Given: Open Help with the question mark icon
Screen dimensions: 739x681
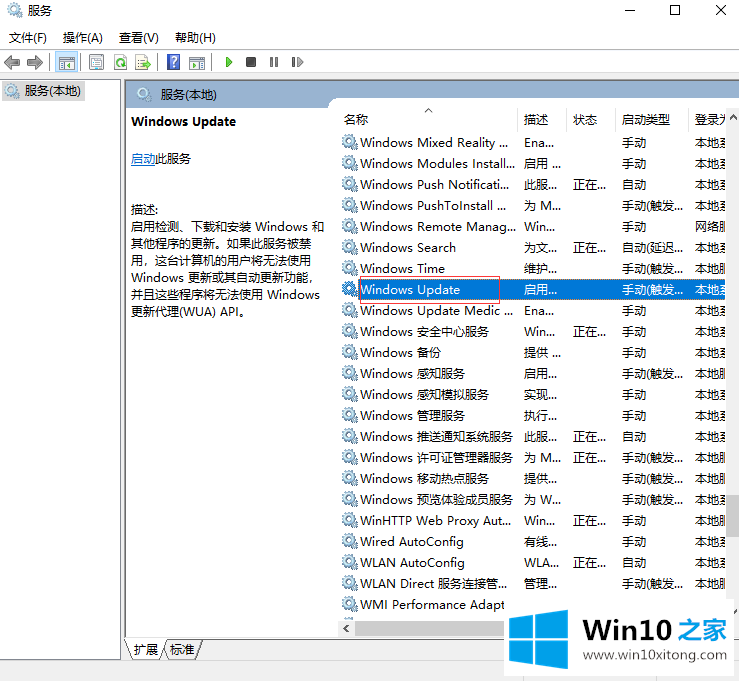Looking at the screenshot, I should 173,62.
